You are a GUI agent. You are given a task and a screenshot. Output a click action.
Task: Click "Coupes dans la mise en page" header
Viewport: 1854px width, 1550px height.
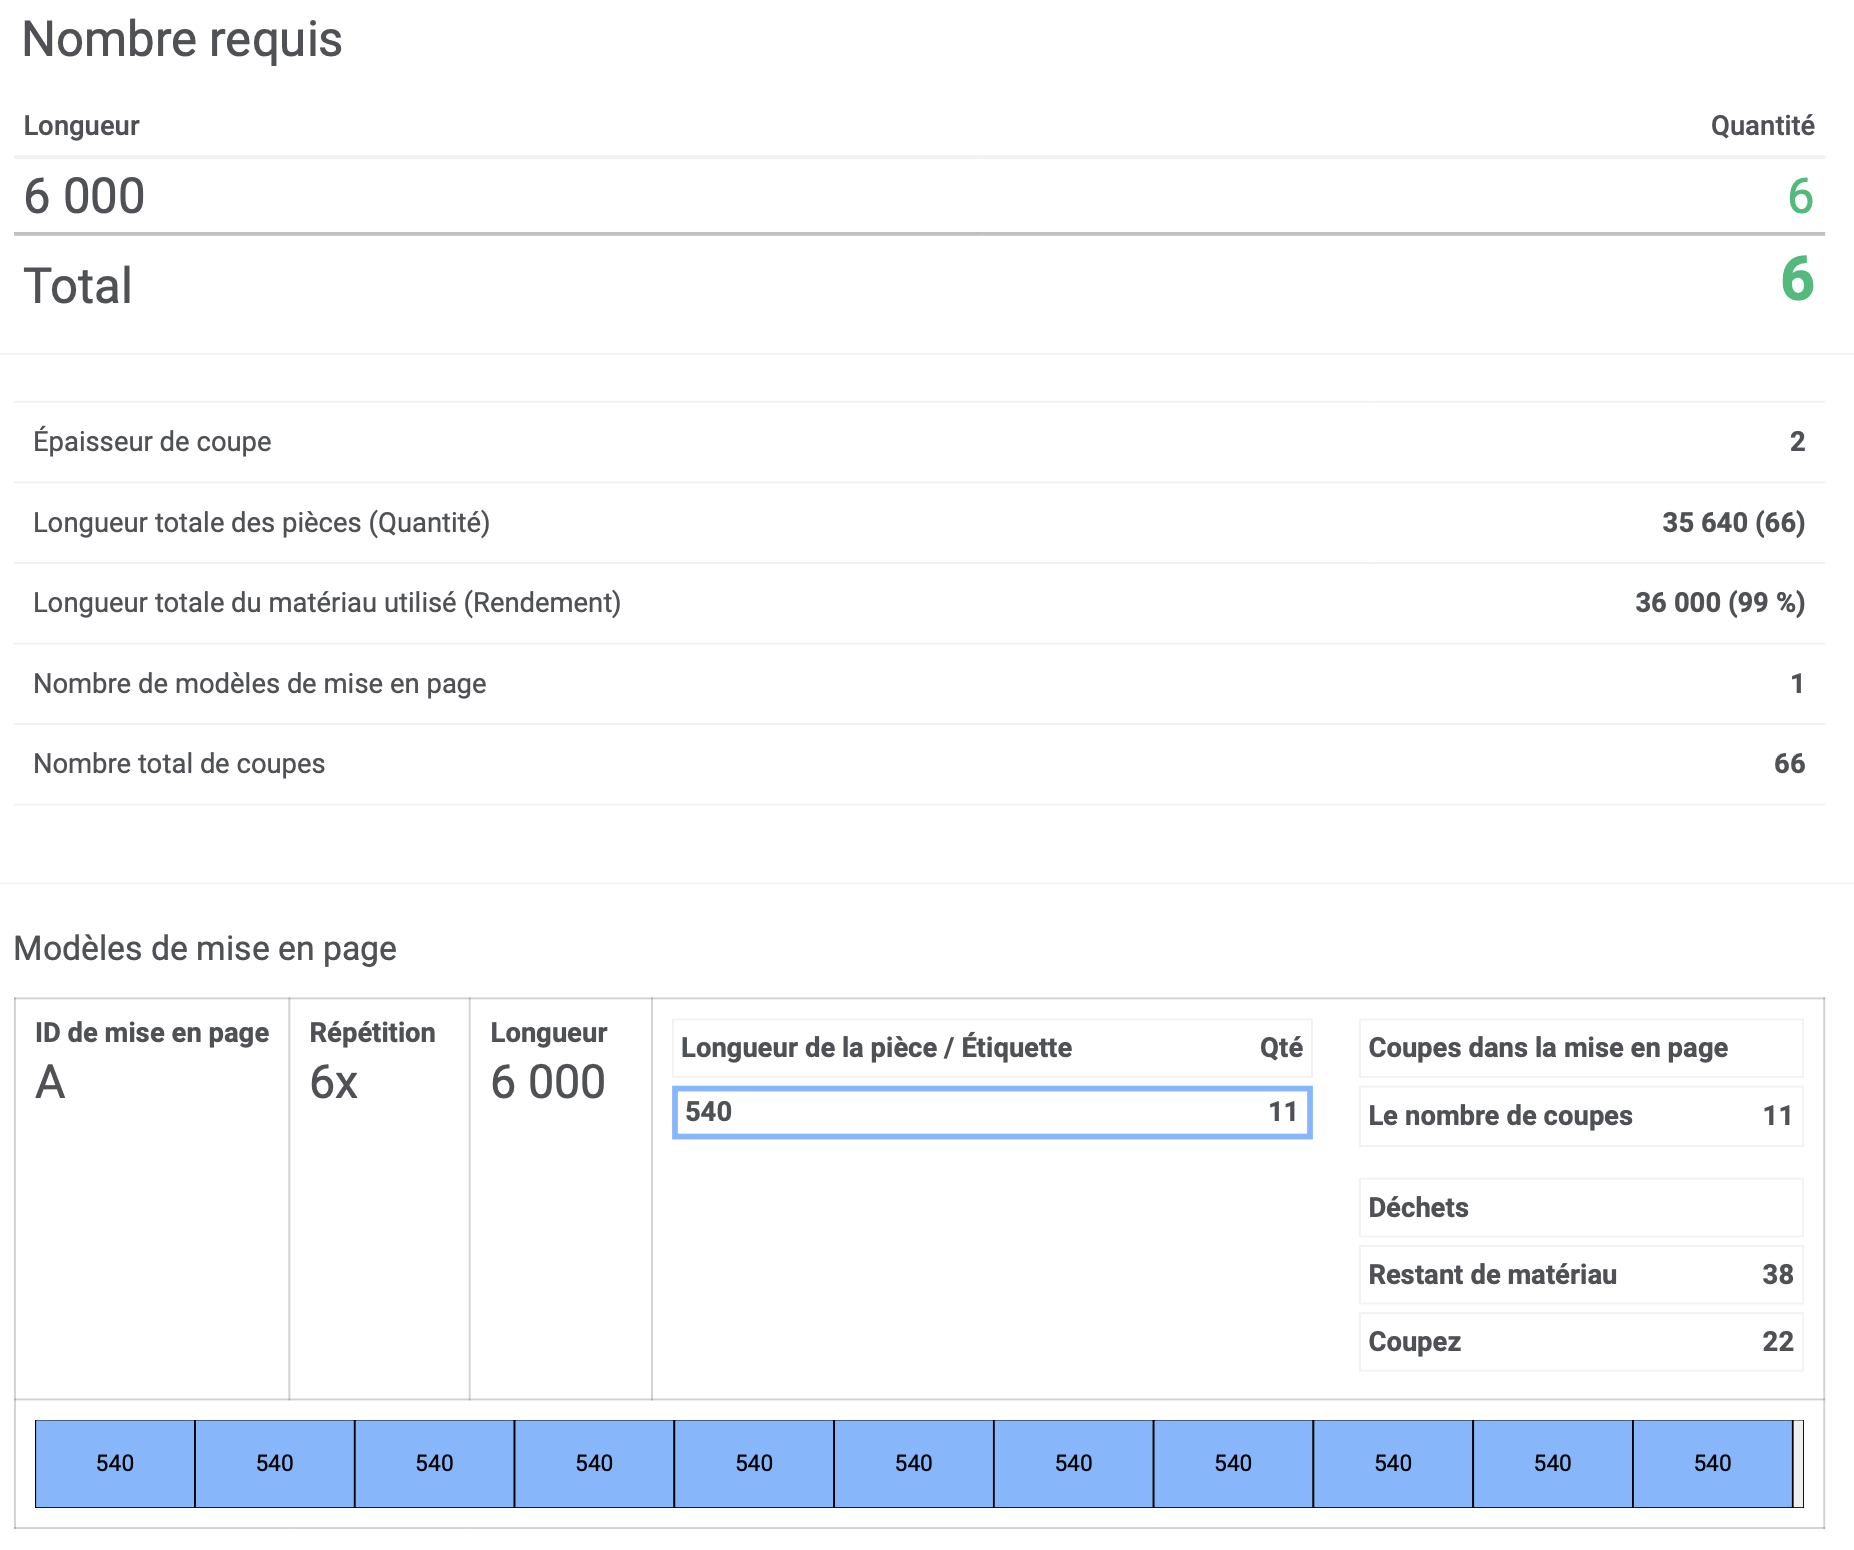click(x=1548, y=1048)
